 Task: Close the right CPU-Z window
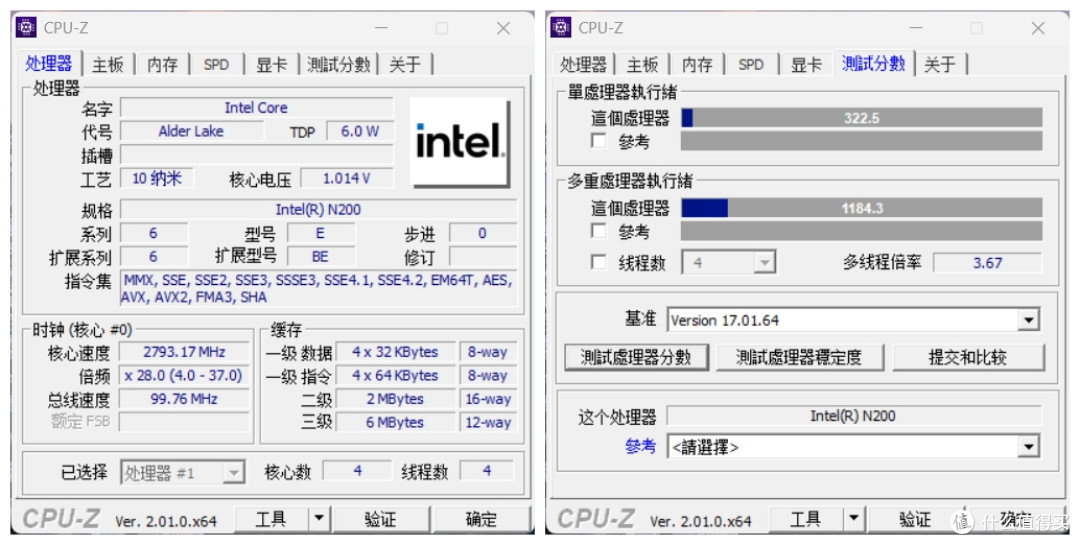(x=1038, y=28)
